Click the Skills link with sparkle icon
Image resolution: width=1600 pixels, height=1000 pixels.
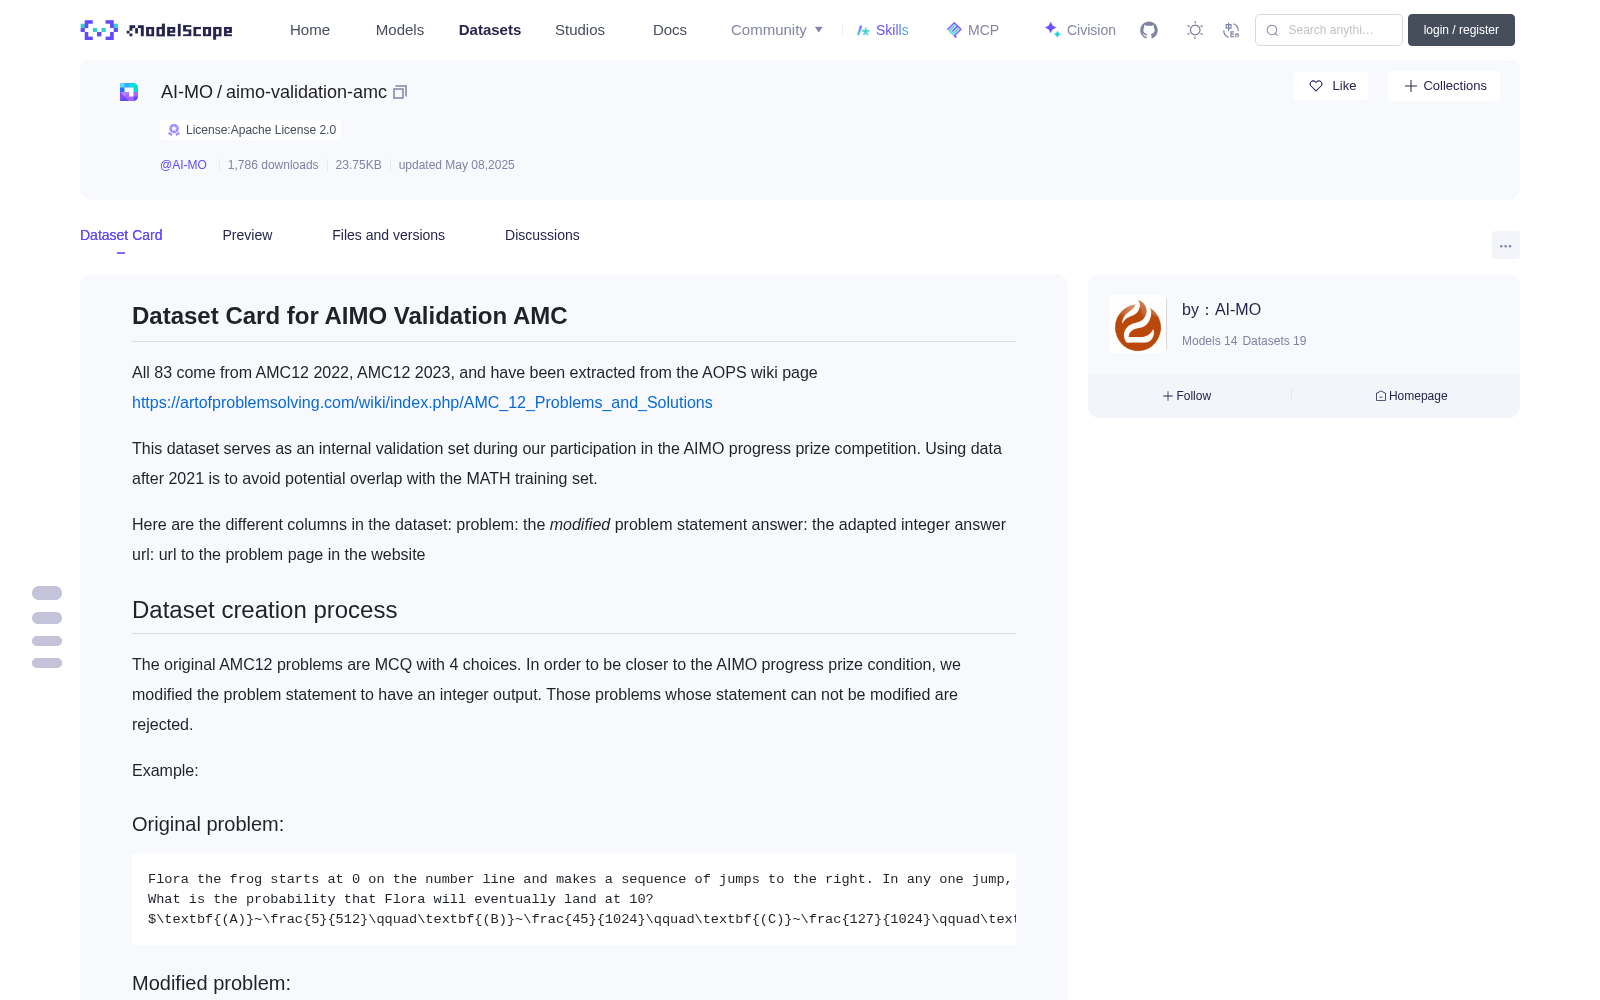click(x=882, y=30)
